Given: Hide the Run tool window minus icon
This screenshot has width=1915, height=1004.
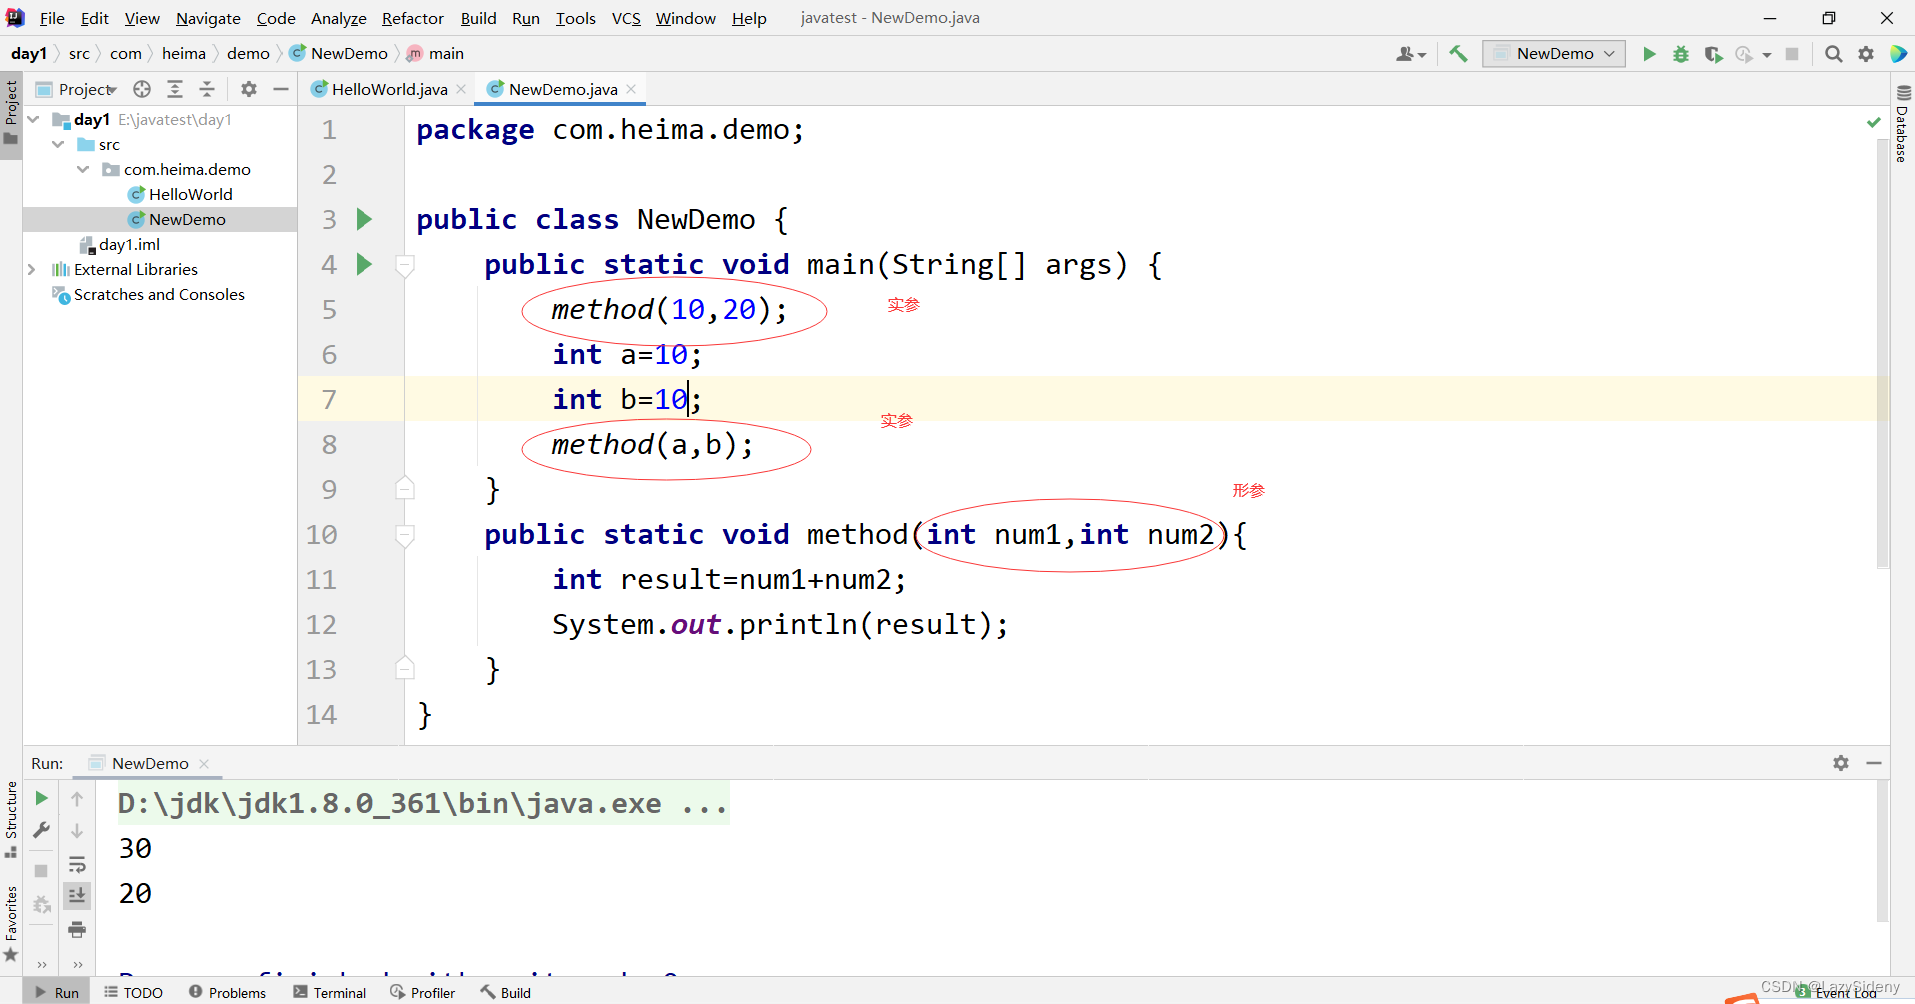Looking at the screenshot, I should (x=1874, y=763).
